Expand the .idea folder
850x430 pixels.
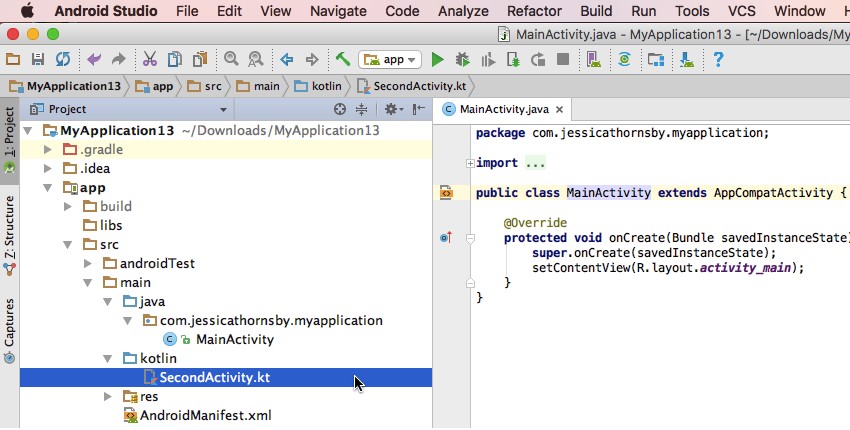[x=48, y=169]
